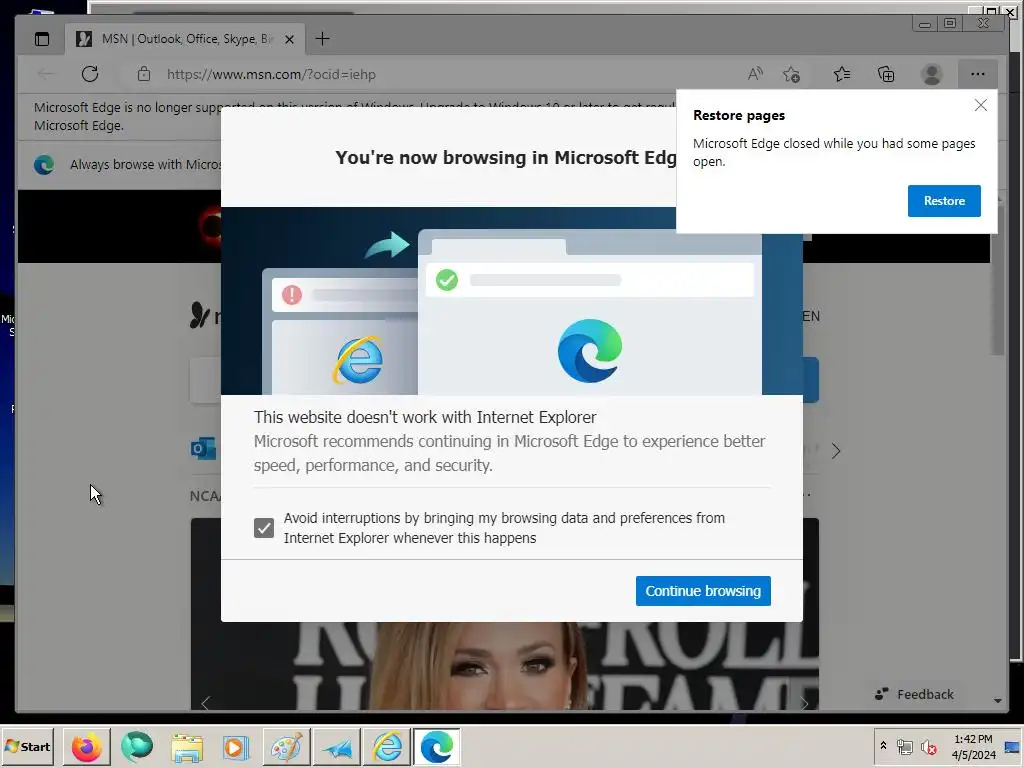The height and width of the screenshot is (768, 1024).
Task: Switch to Internet Explorer in taskbar
Action: (387, 746)
